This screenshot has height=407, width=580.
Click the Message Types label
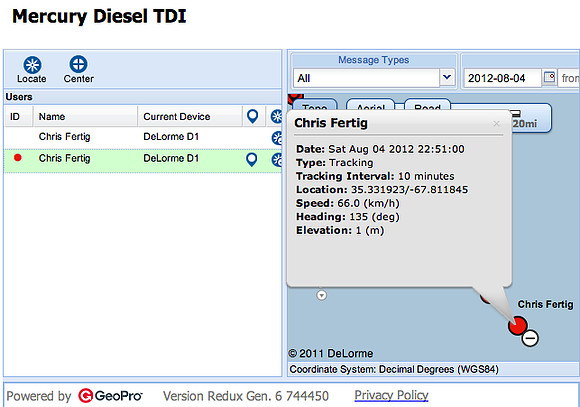tap(374, 60)
